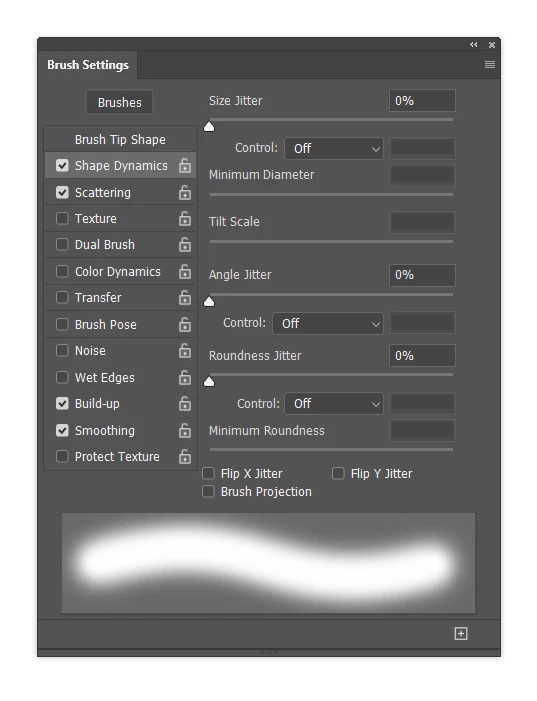Screen dimensions: 537x701
Task: Click the Size Jitter percentage field
Action: click(x=422, y=101)
